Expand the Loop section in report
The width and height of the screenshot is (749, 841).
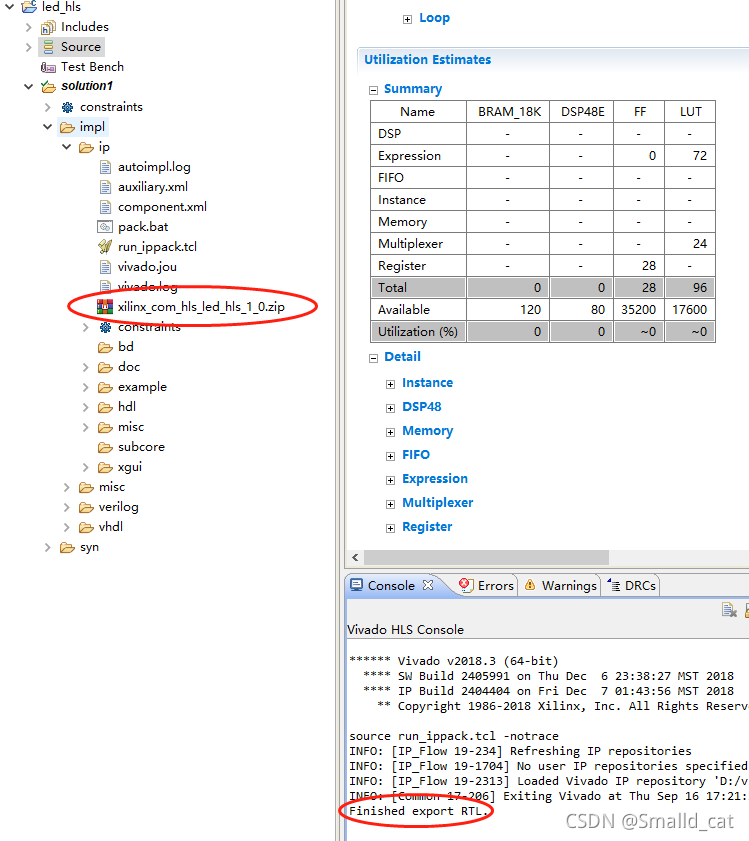(x=407, y=19)
